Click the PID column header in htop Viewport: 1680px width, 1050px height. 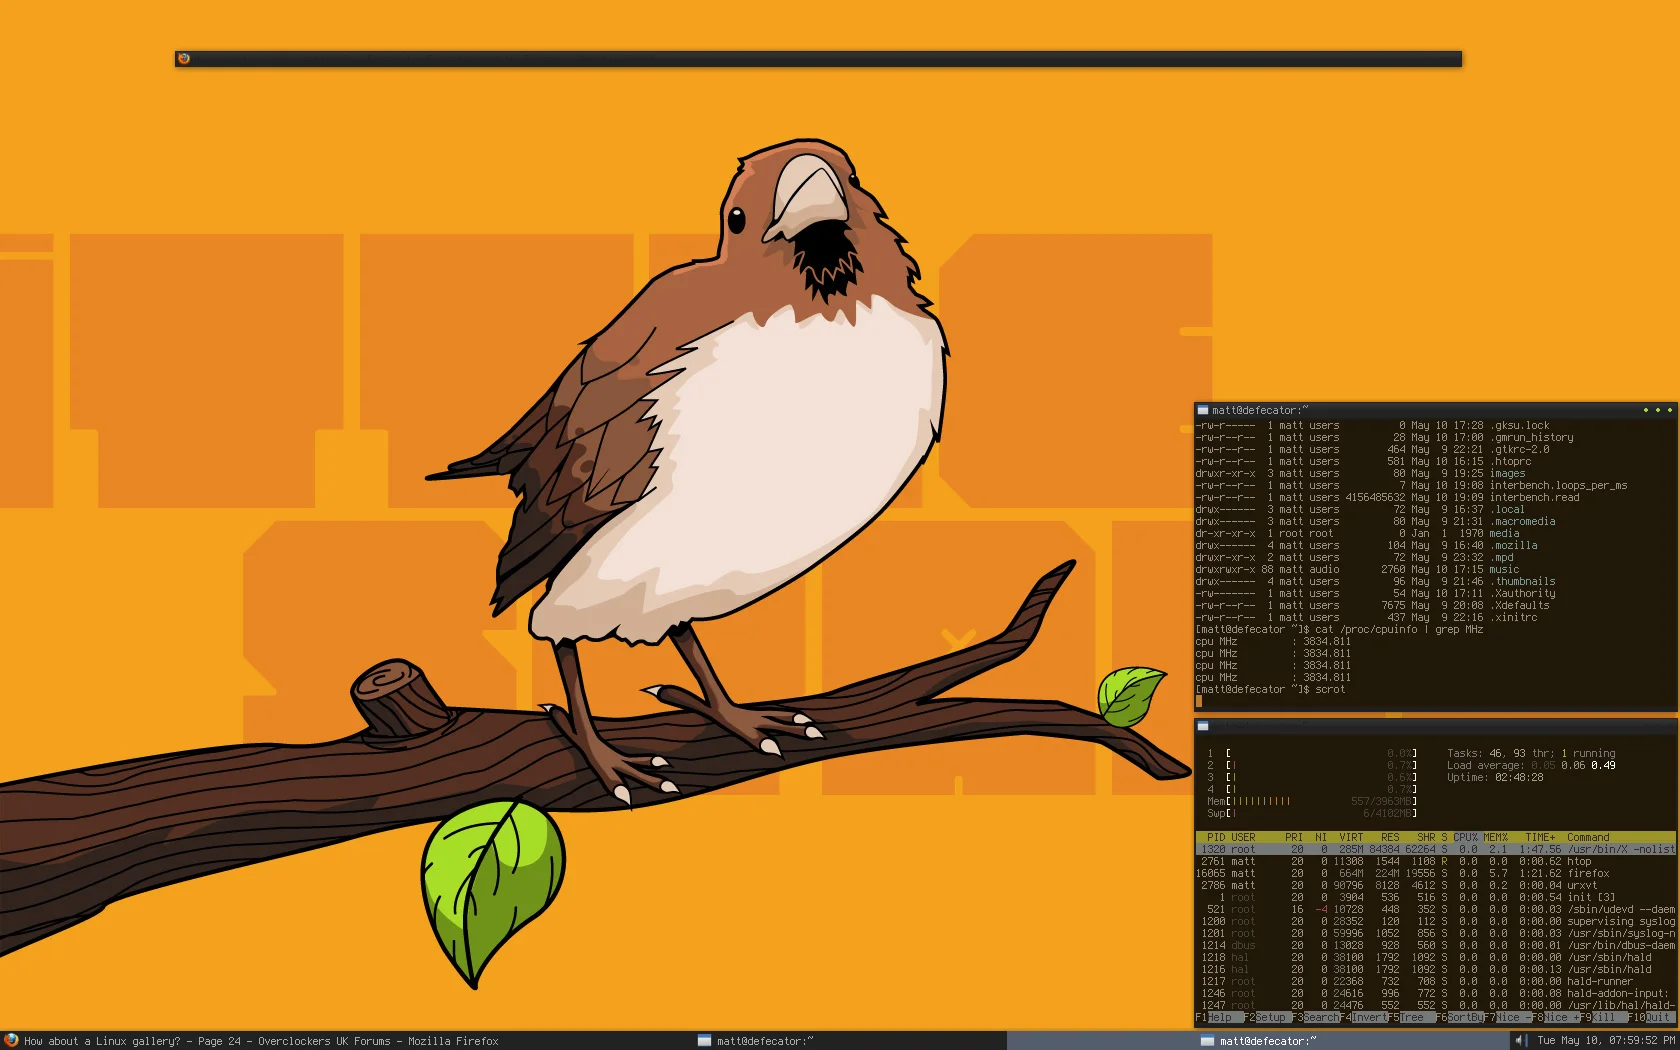pyautogui.click(x=1216, y=837)
